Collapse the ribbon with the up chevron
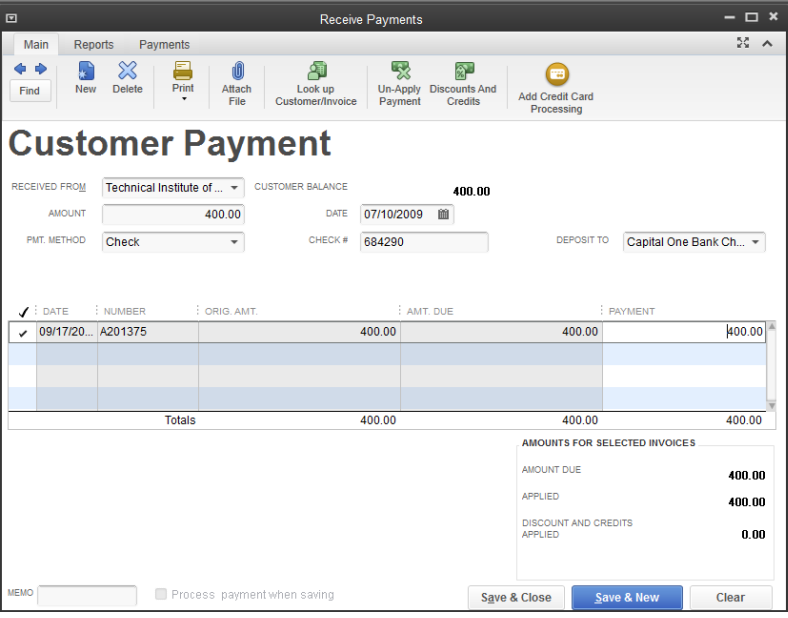Viewport: 788px width, 618px height. [x=767, y=44]
